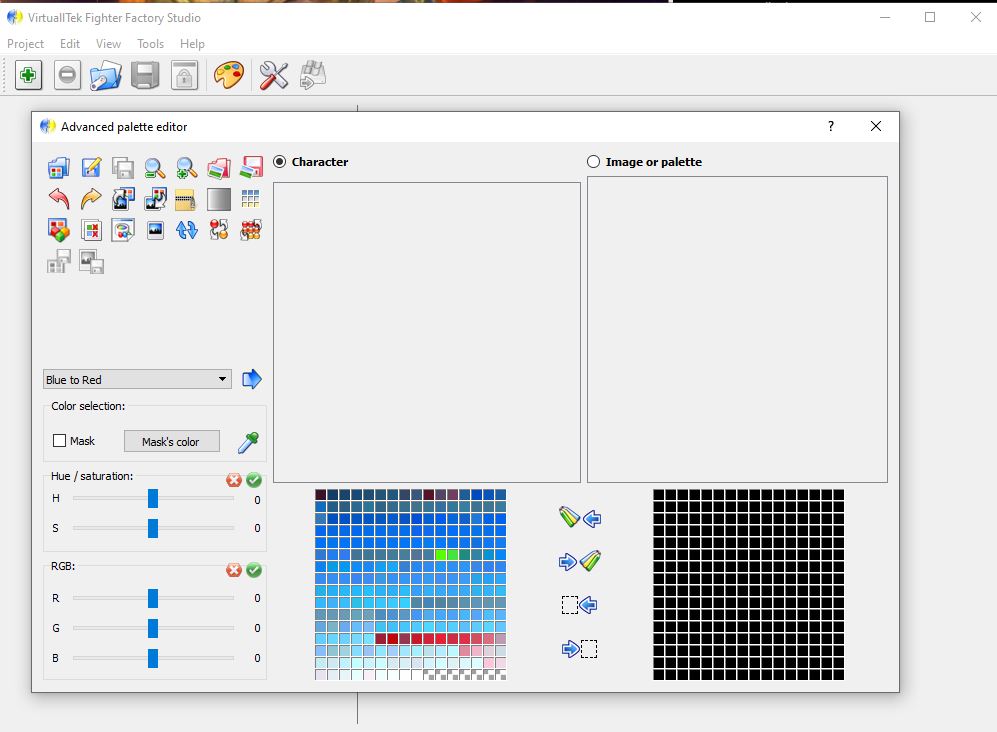Image resolution: width=997 pixels, height=732 pixels.
Task: Select the Image or palette radio button
Action: click(593, 162)
